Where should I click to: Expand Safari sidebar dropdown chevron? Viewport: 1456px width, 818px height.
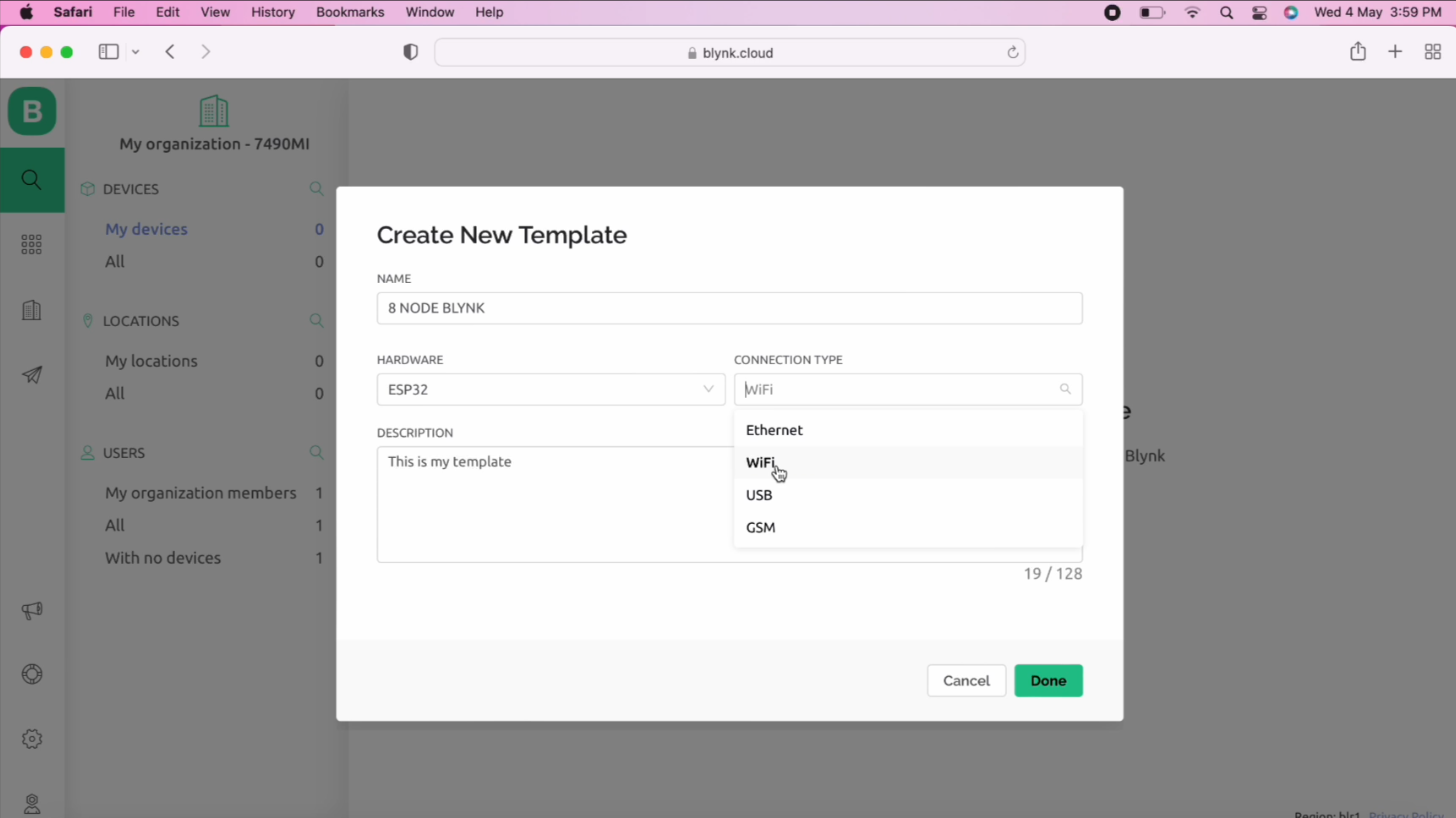[135, 52]
